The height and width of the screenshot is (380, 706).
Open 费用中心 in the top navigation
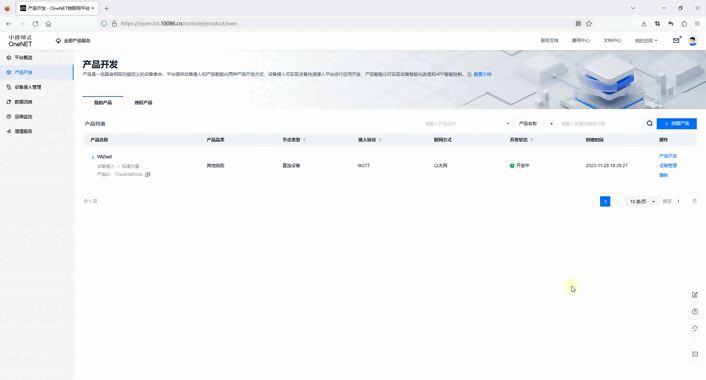point(581,41)
